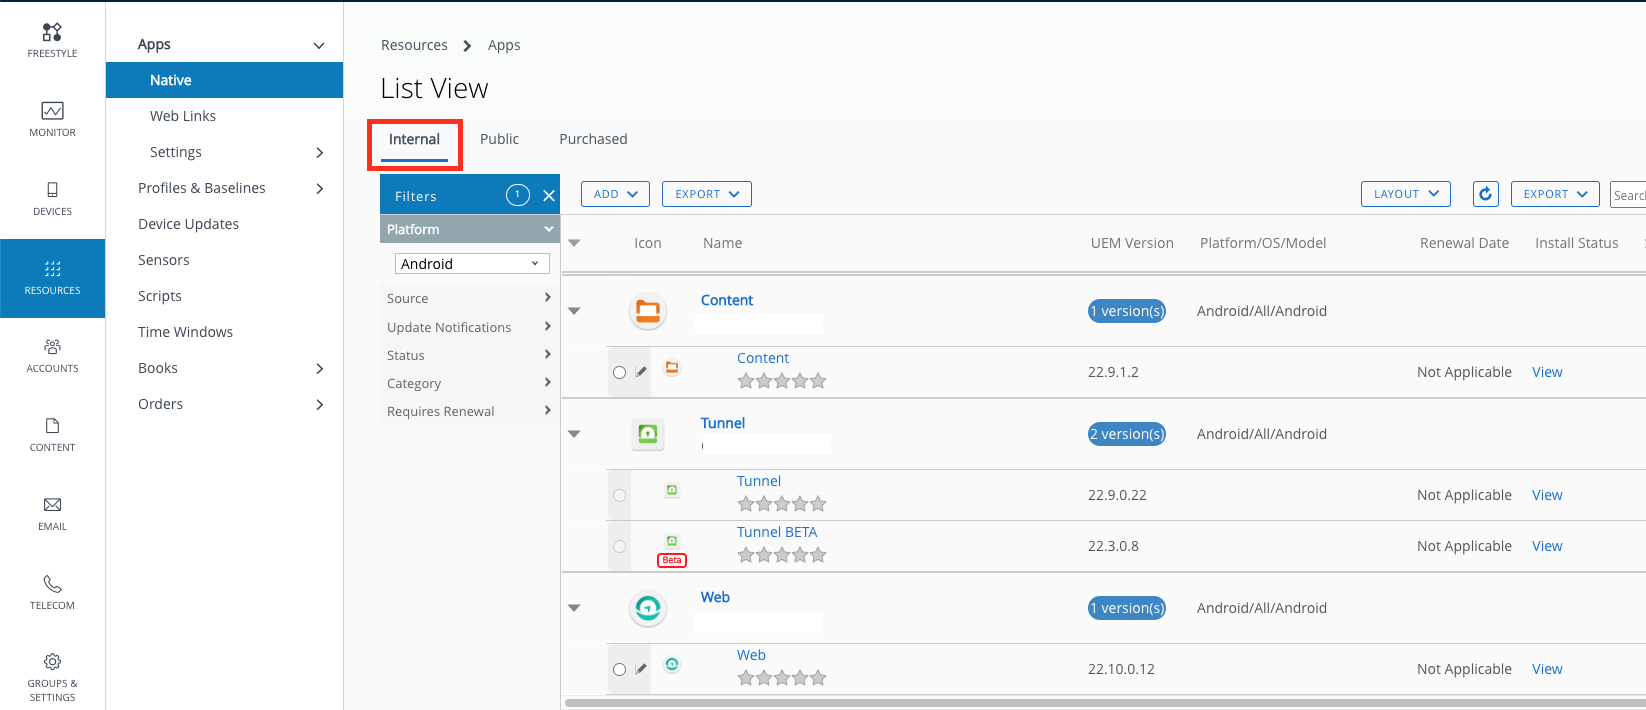Image resolution: width=1646 pixels, height=710 pixels.
Task: Click the View link for Tunnel BETA
Action: click(x=1546, y=546)
